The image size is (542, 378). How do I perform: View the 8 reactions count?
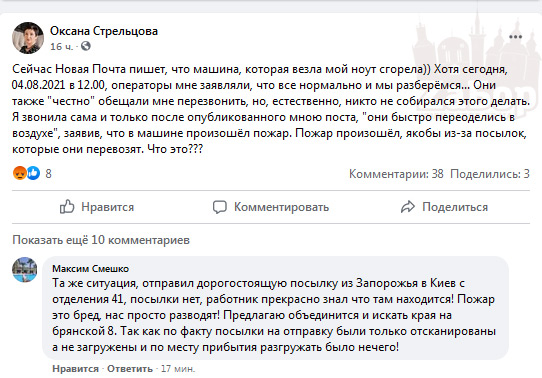tap(48, 173)
